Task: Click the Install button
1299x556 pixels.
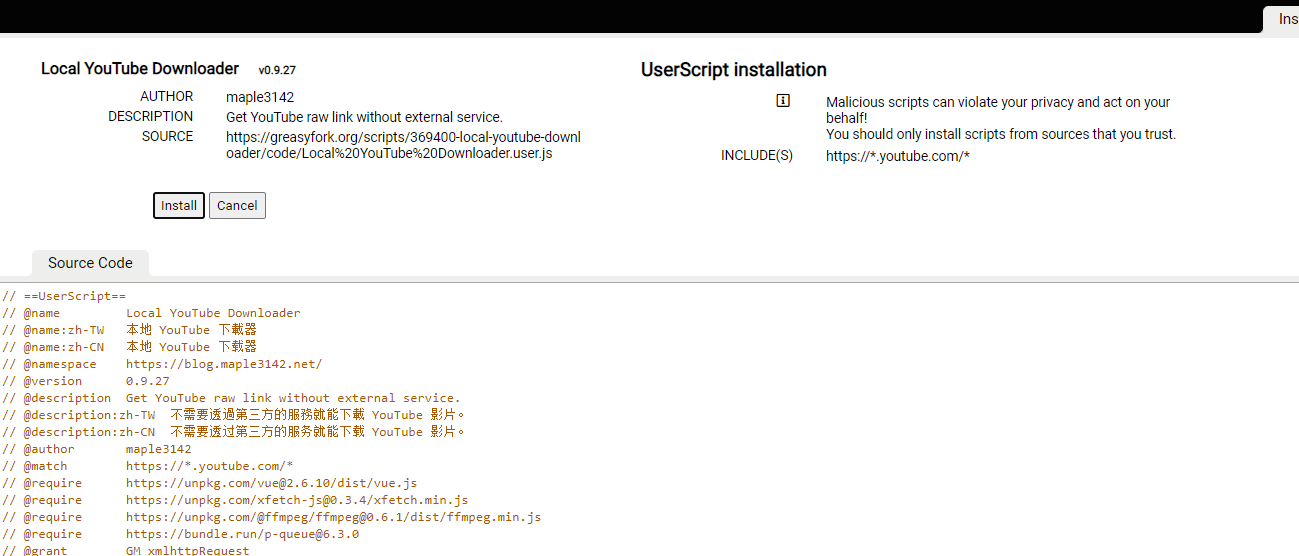Action: pos(179,205)
